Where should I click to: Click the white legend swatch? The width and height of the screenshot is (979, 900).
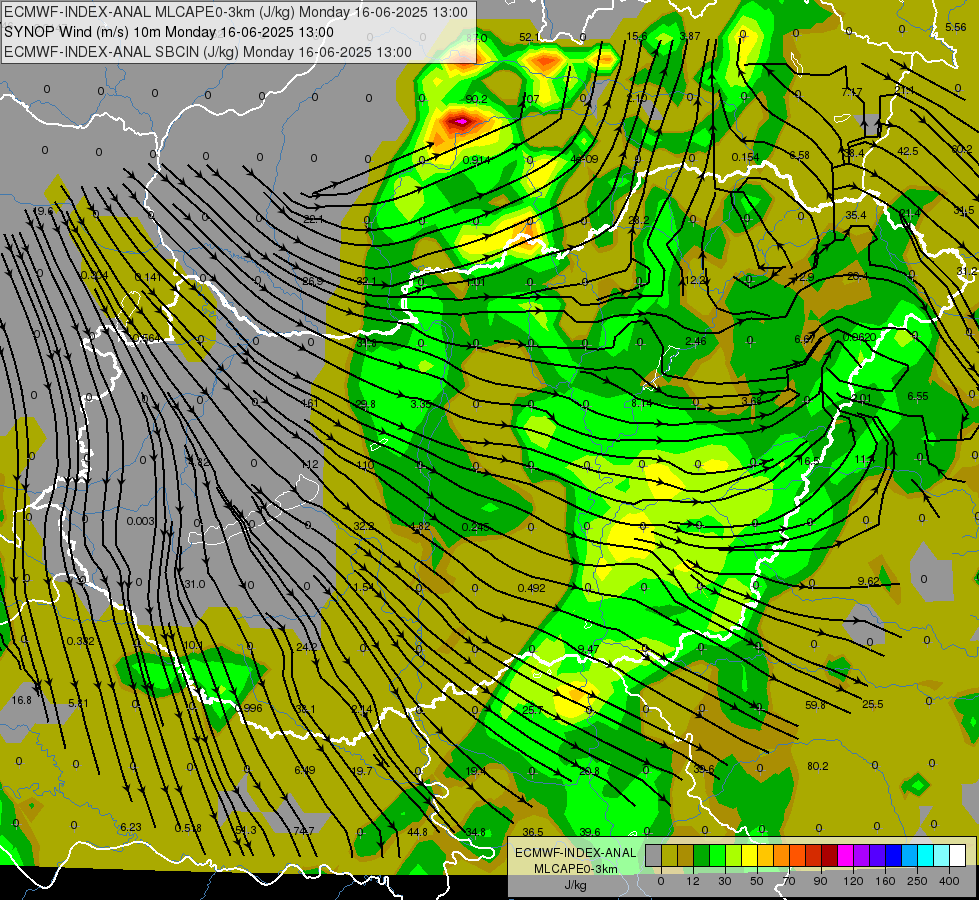[x=958, y=855]
